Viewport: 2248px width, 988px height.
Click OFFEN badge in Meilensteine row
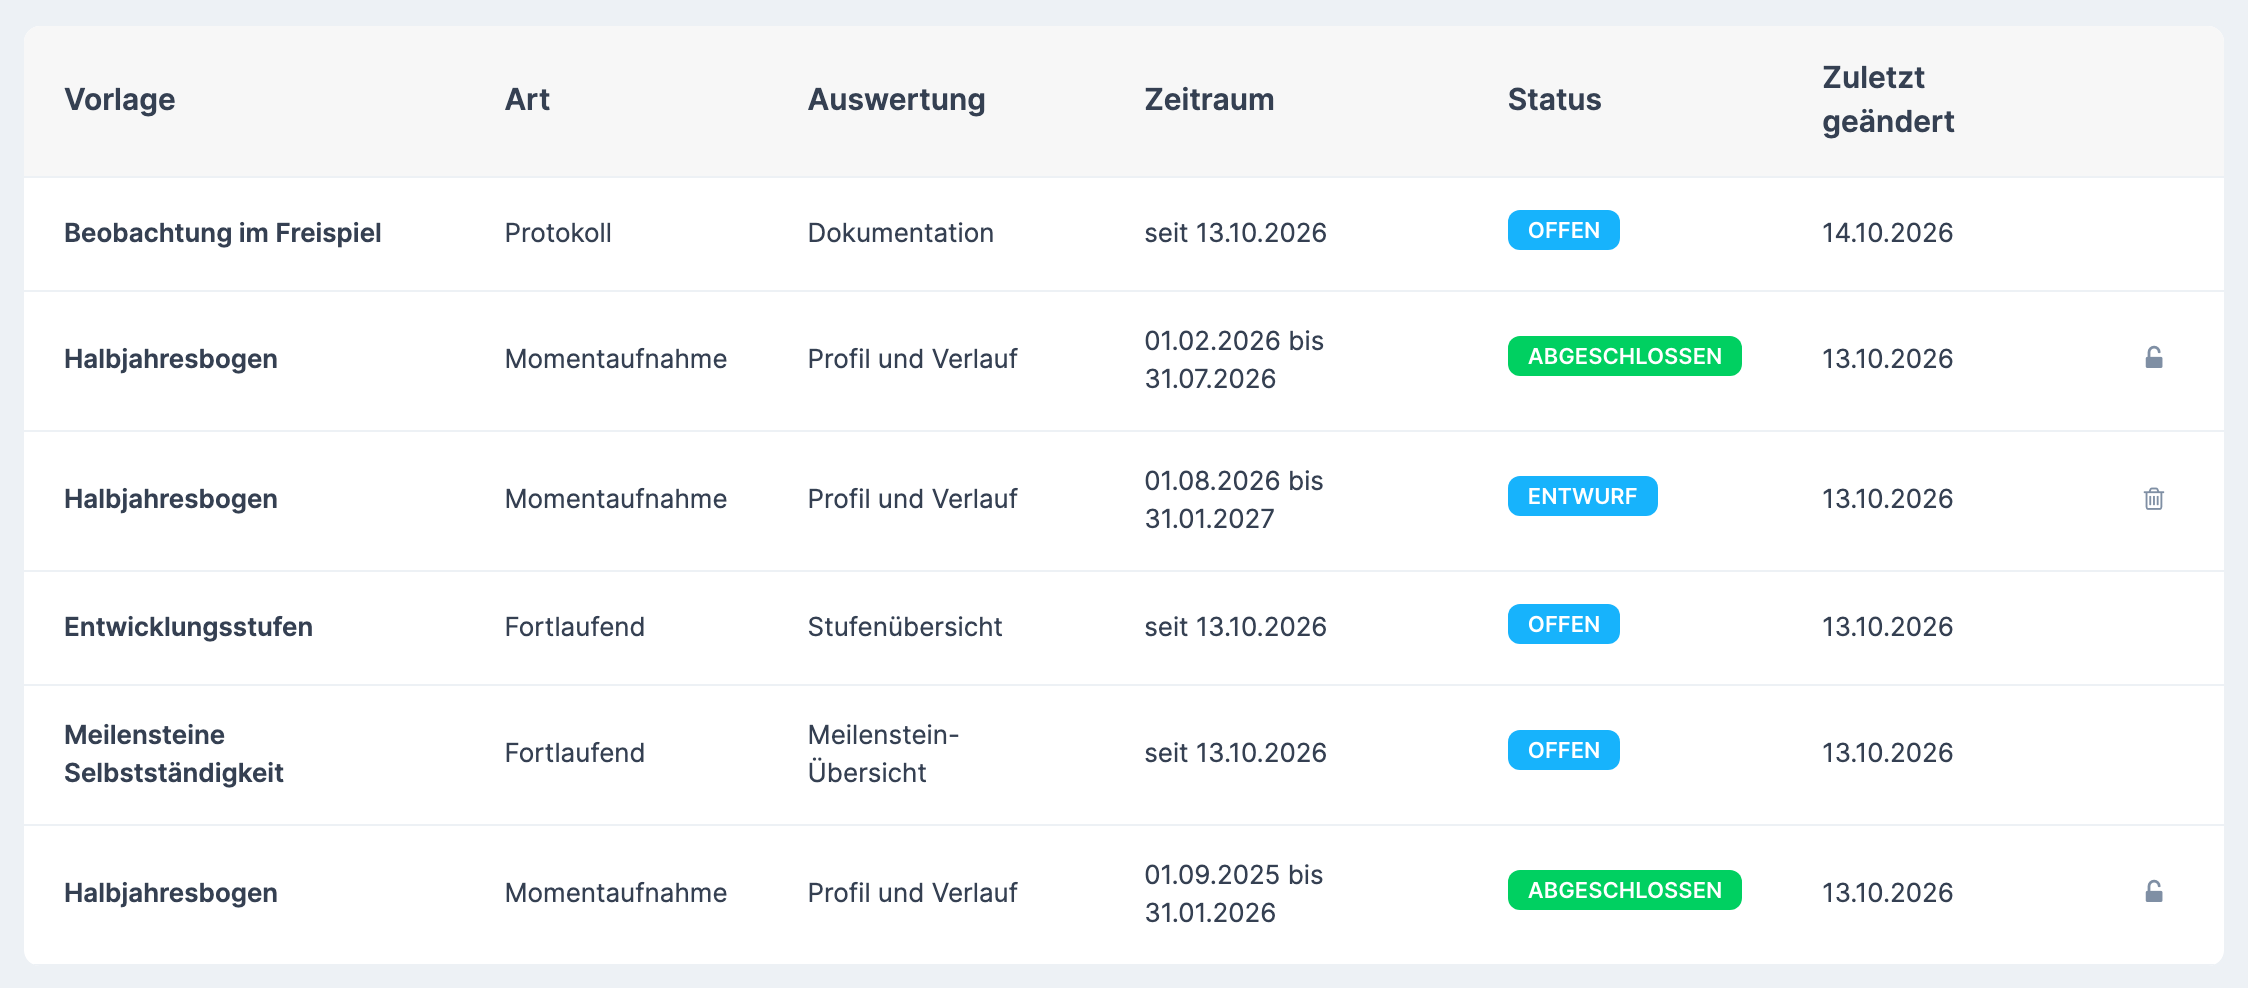(x=1563, y=750)
